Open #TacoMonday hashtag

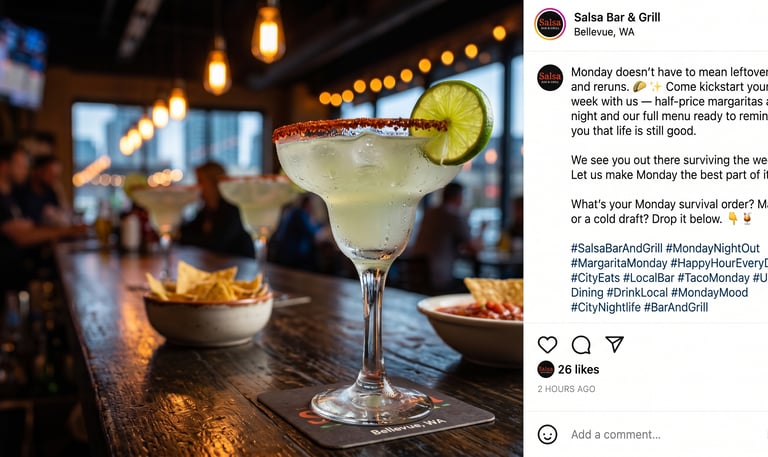[x=713, y=278]
